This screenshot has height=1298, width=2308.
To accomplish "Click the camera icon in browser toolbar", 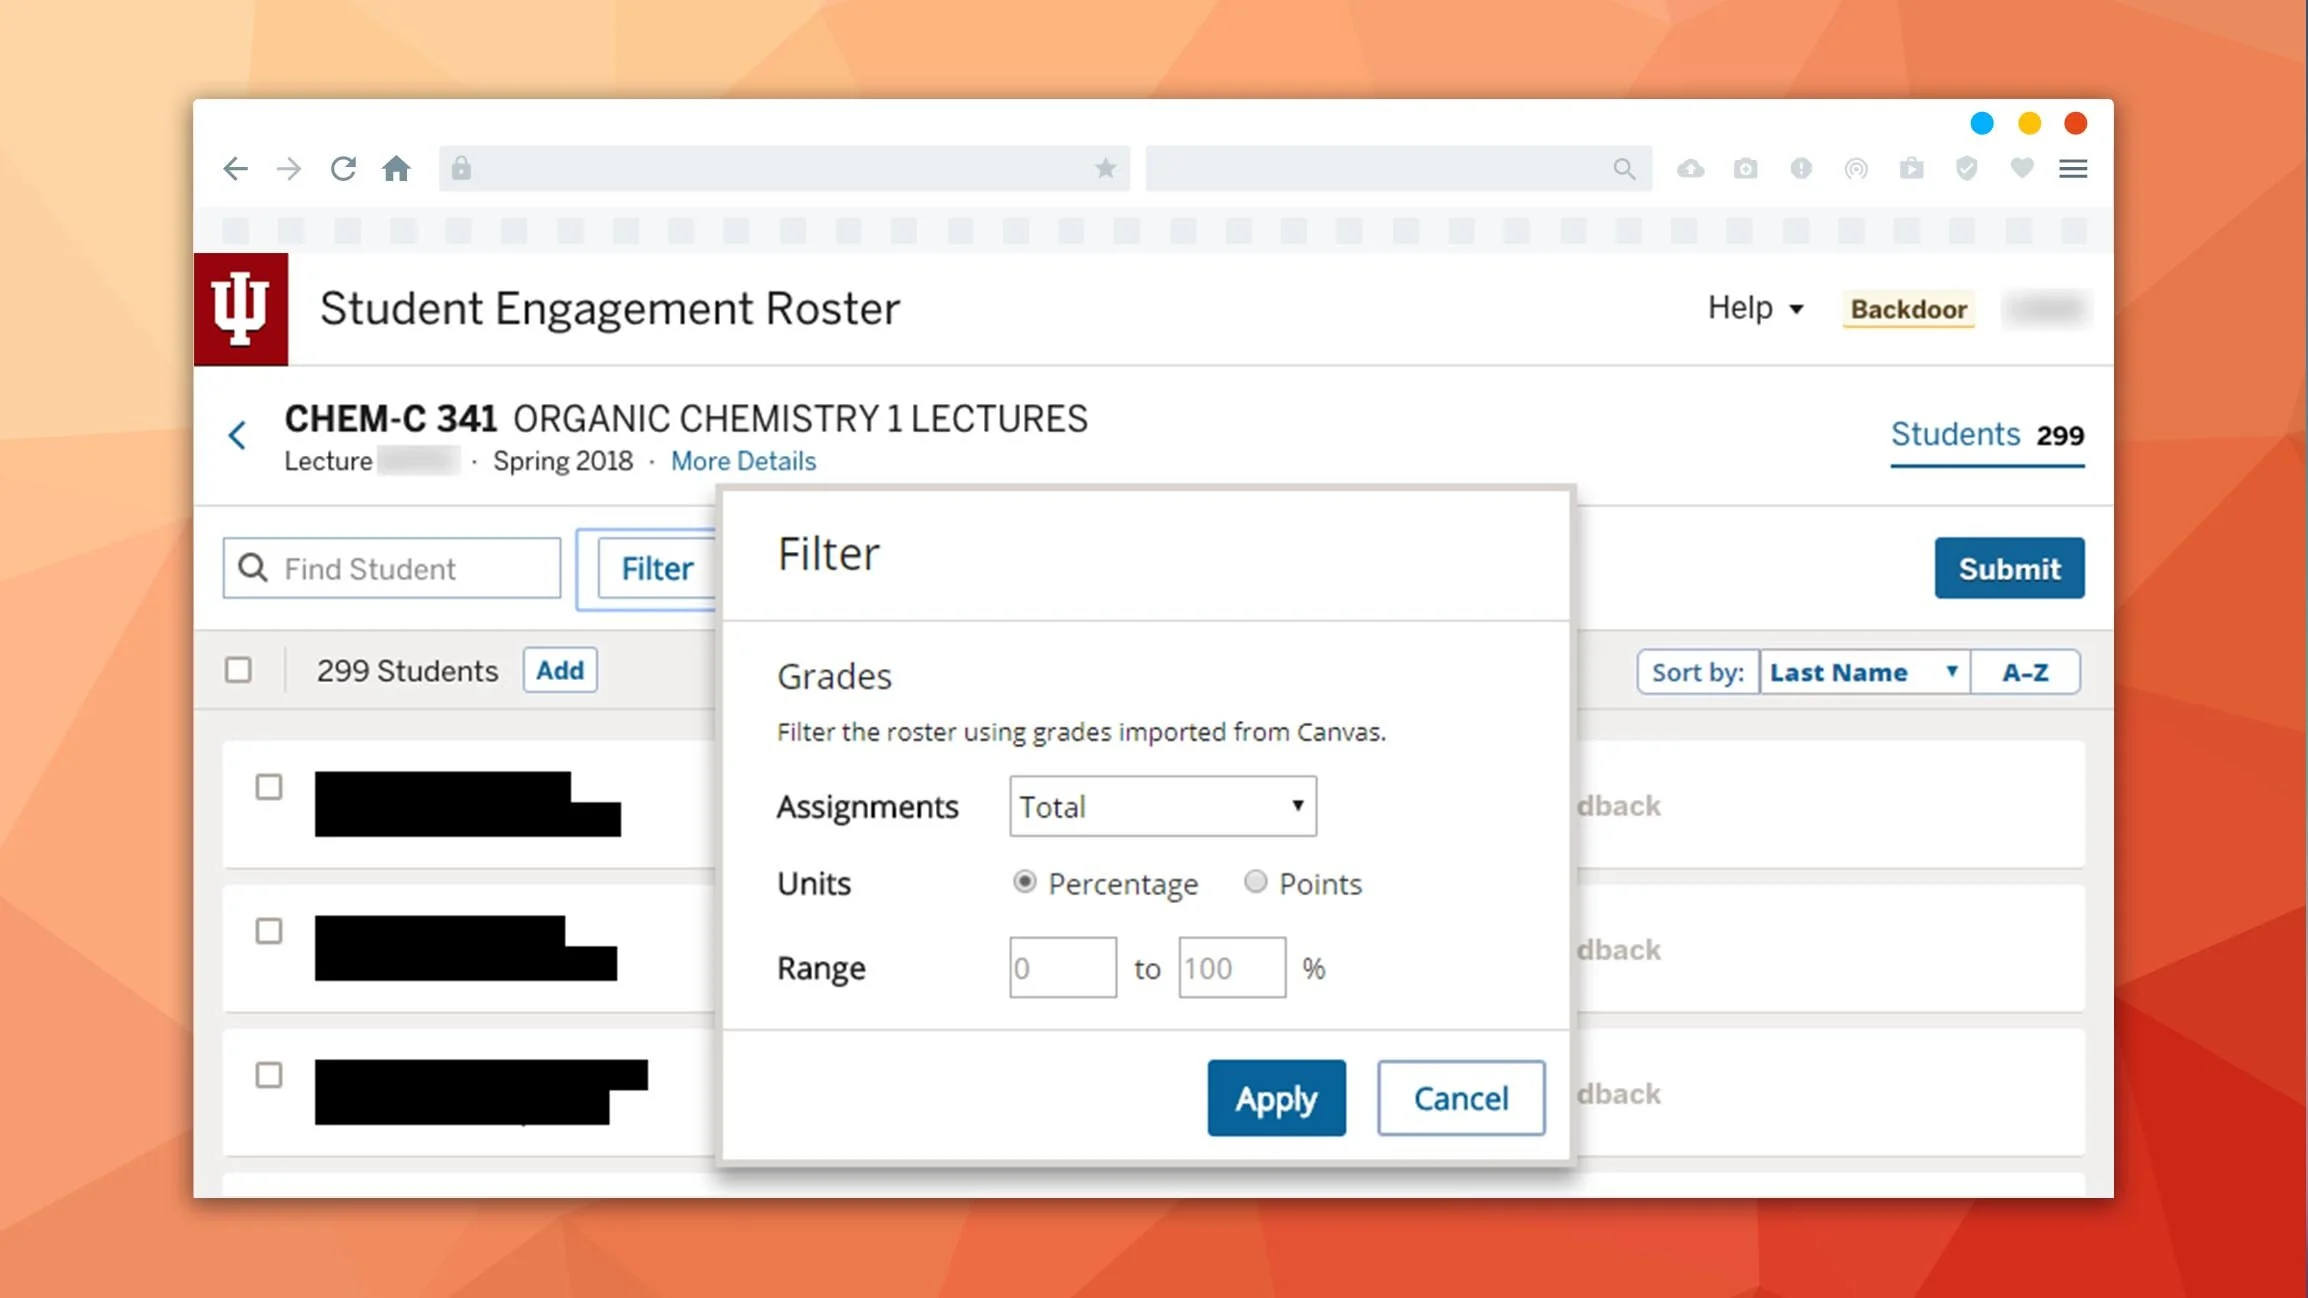I will [x=1745, y=169].
